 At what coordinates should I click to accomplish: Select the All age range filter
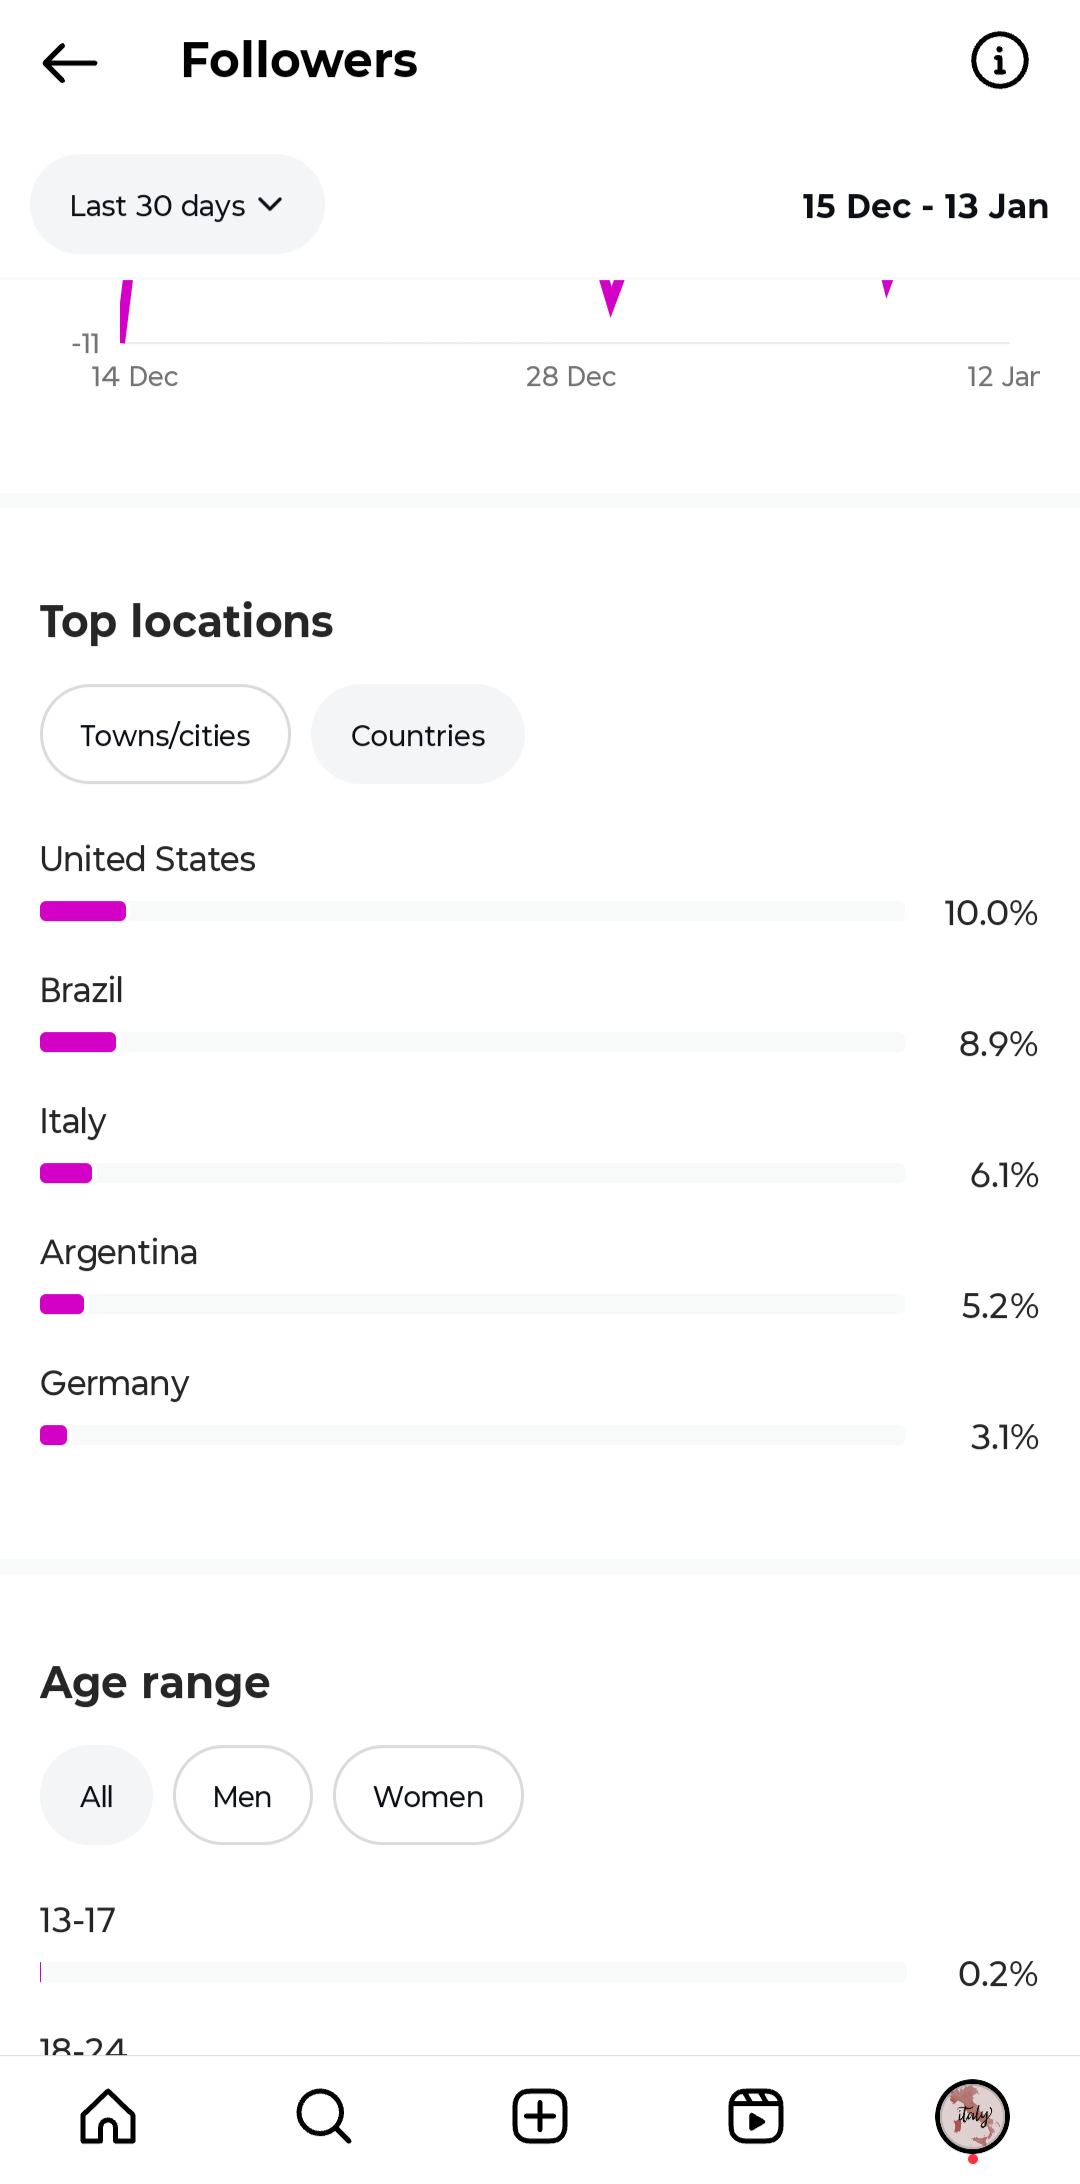click(x=96, y=1796)
